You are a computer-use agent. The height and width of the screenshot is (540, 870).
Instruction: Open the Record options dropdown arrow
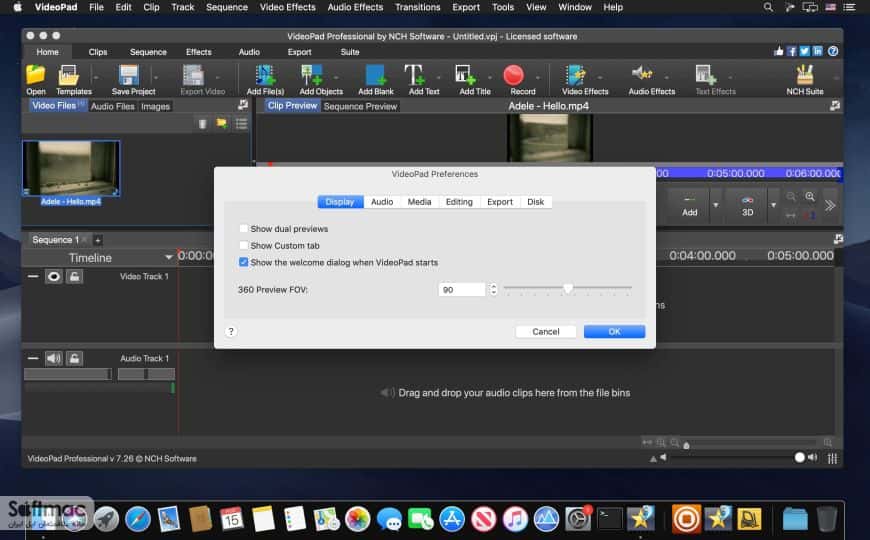click(538, 78)
